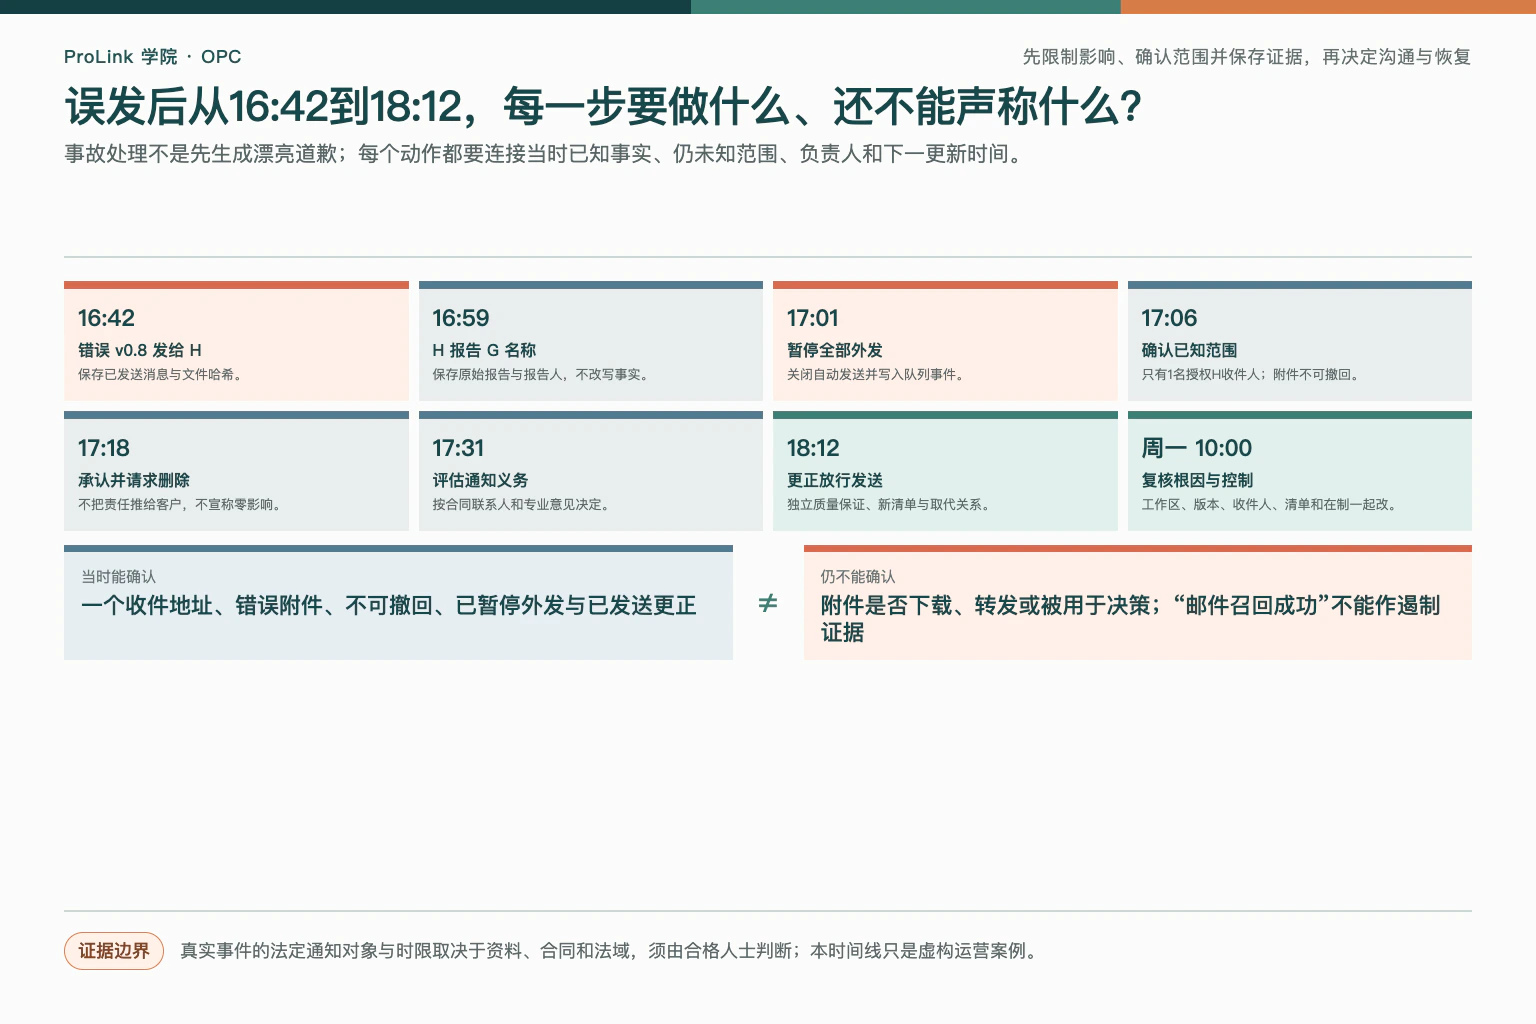Click the 当时能确认 label

118,577
